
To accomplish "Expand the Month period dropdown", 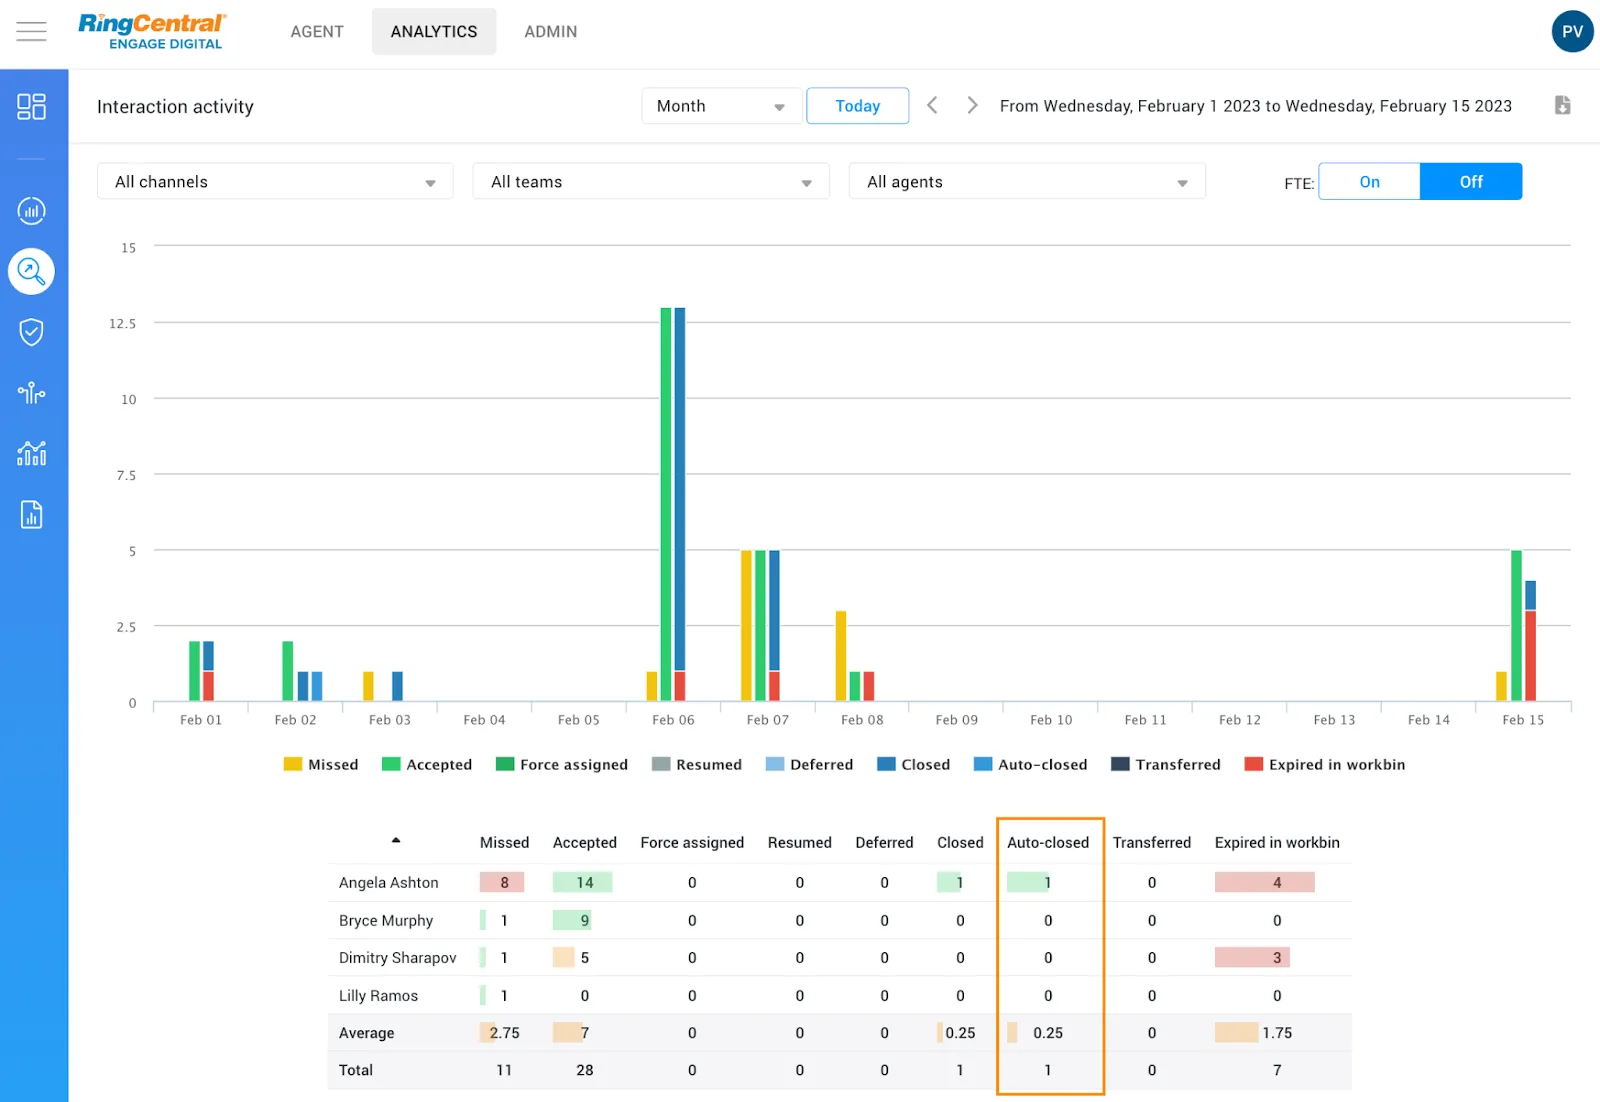I will [x=720, y=106].
